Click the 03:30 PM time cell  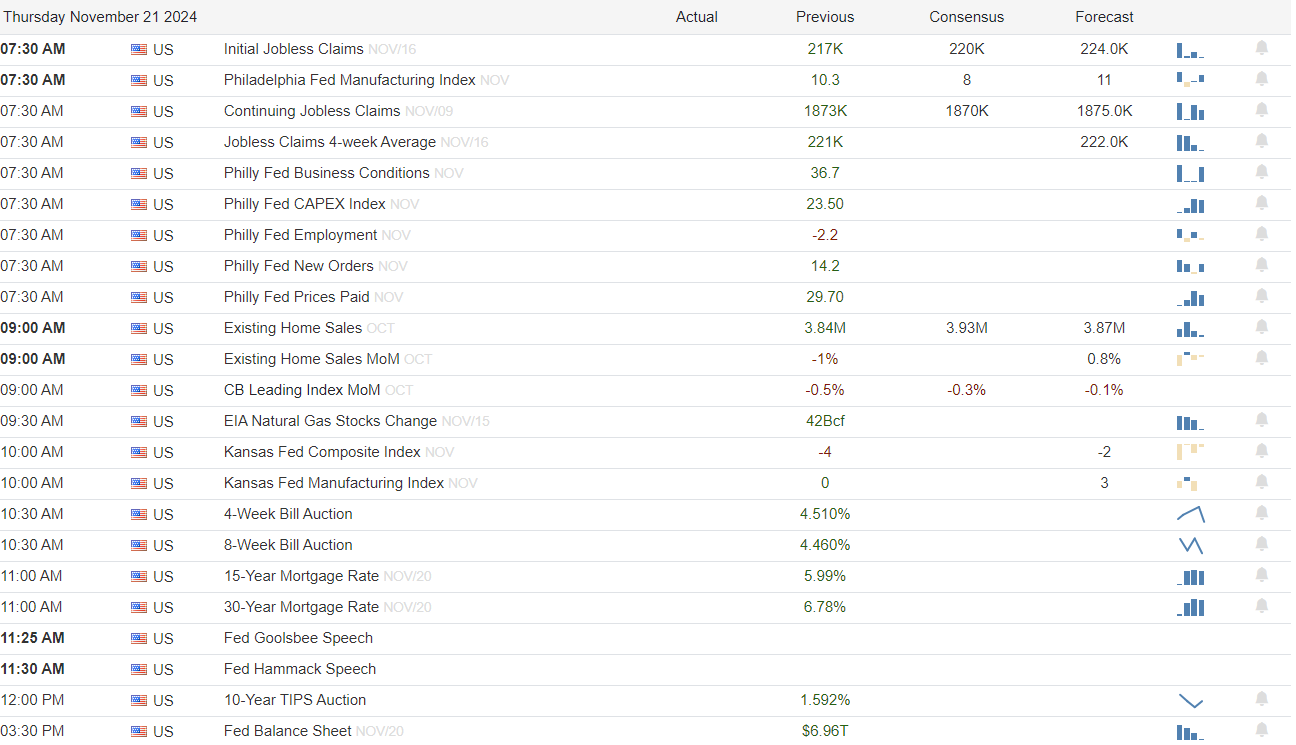[32, 731]
